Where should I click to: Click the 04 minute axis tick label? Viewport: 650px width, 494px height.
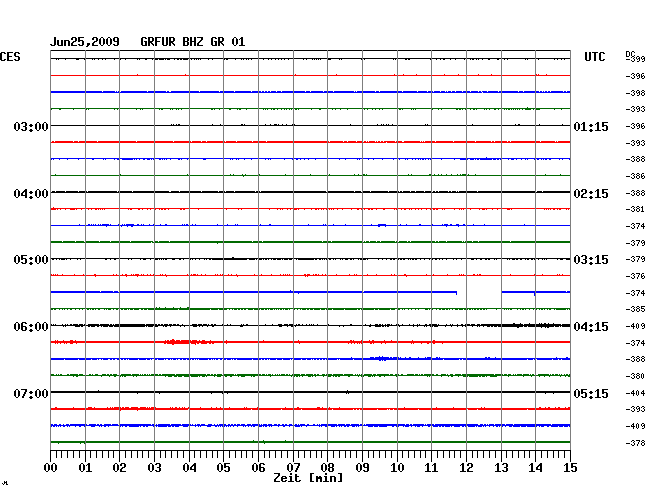pyautogui.click(x=189, y=468)
